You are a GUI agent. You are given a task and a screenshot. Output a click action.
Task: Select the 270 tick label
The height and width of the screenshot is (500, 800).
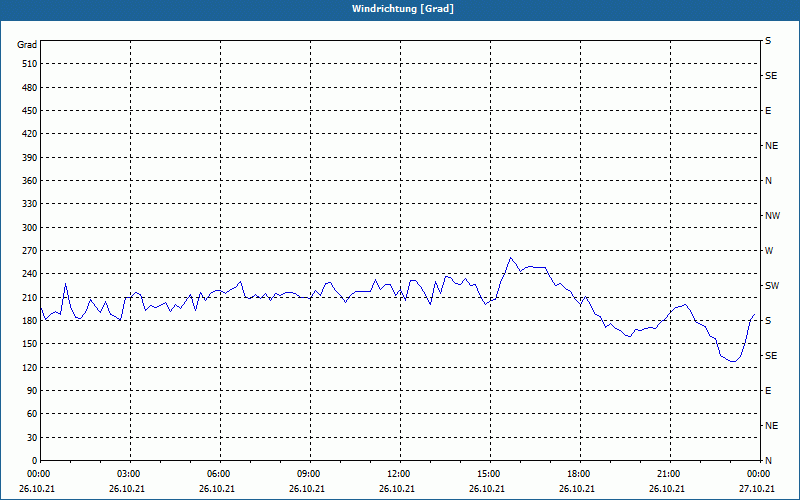tap(30, 251)
